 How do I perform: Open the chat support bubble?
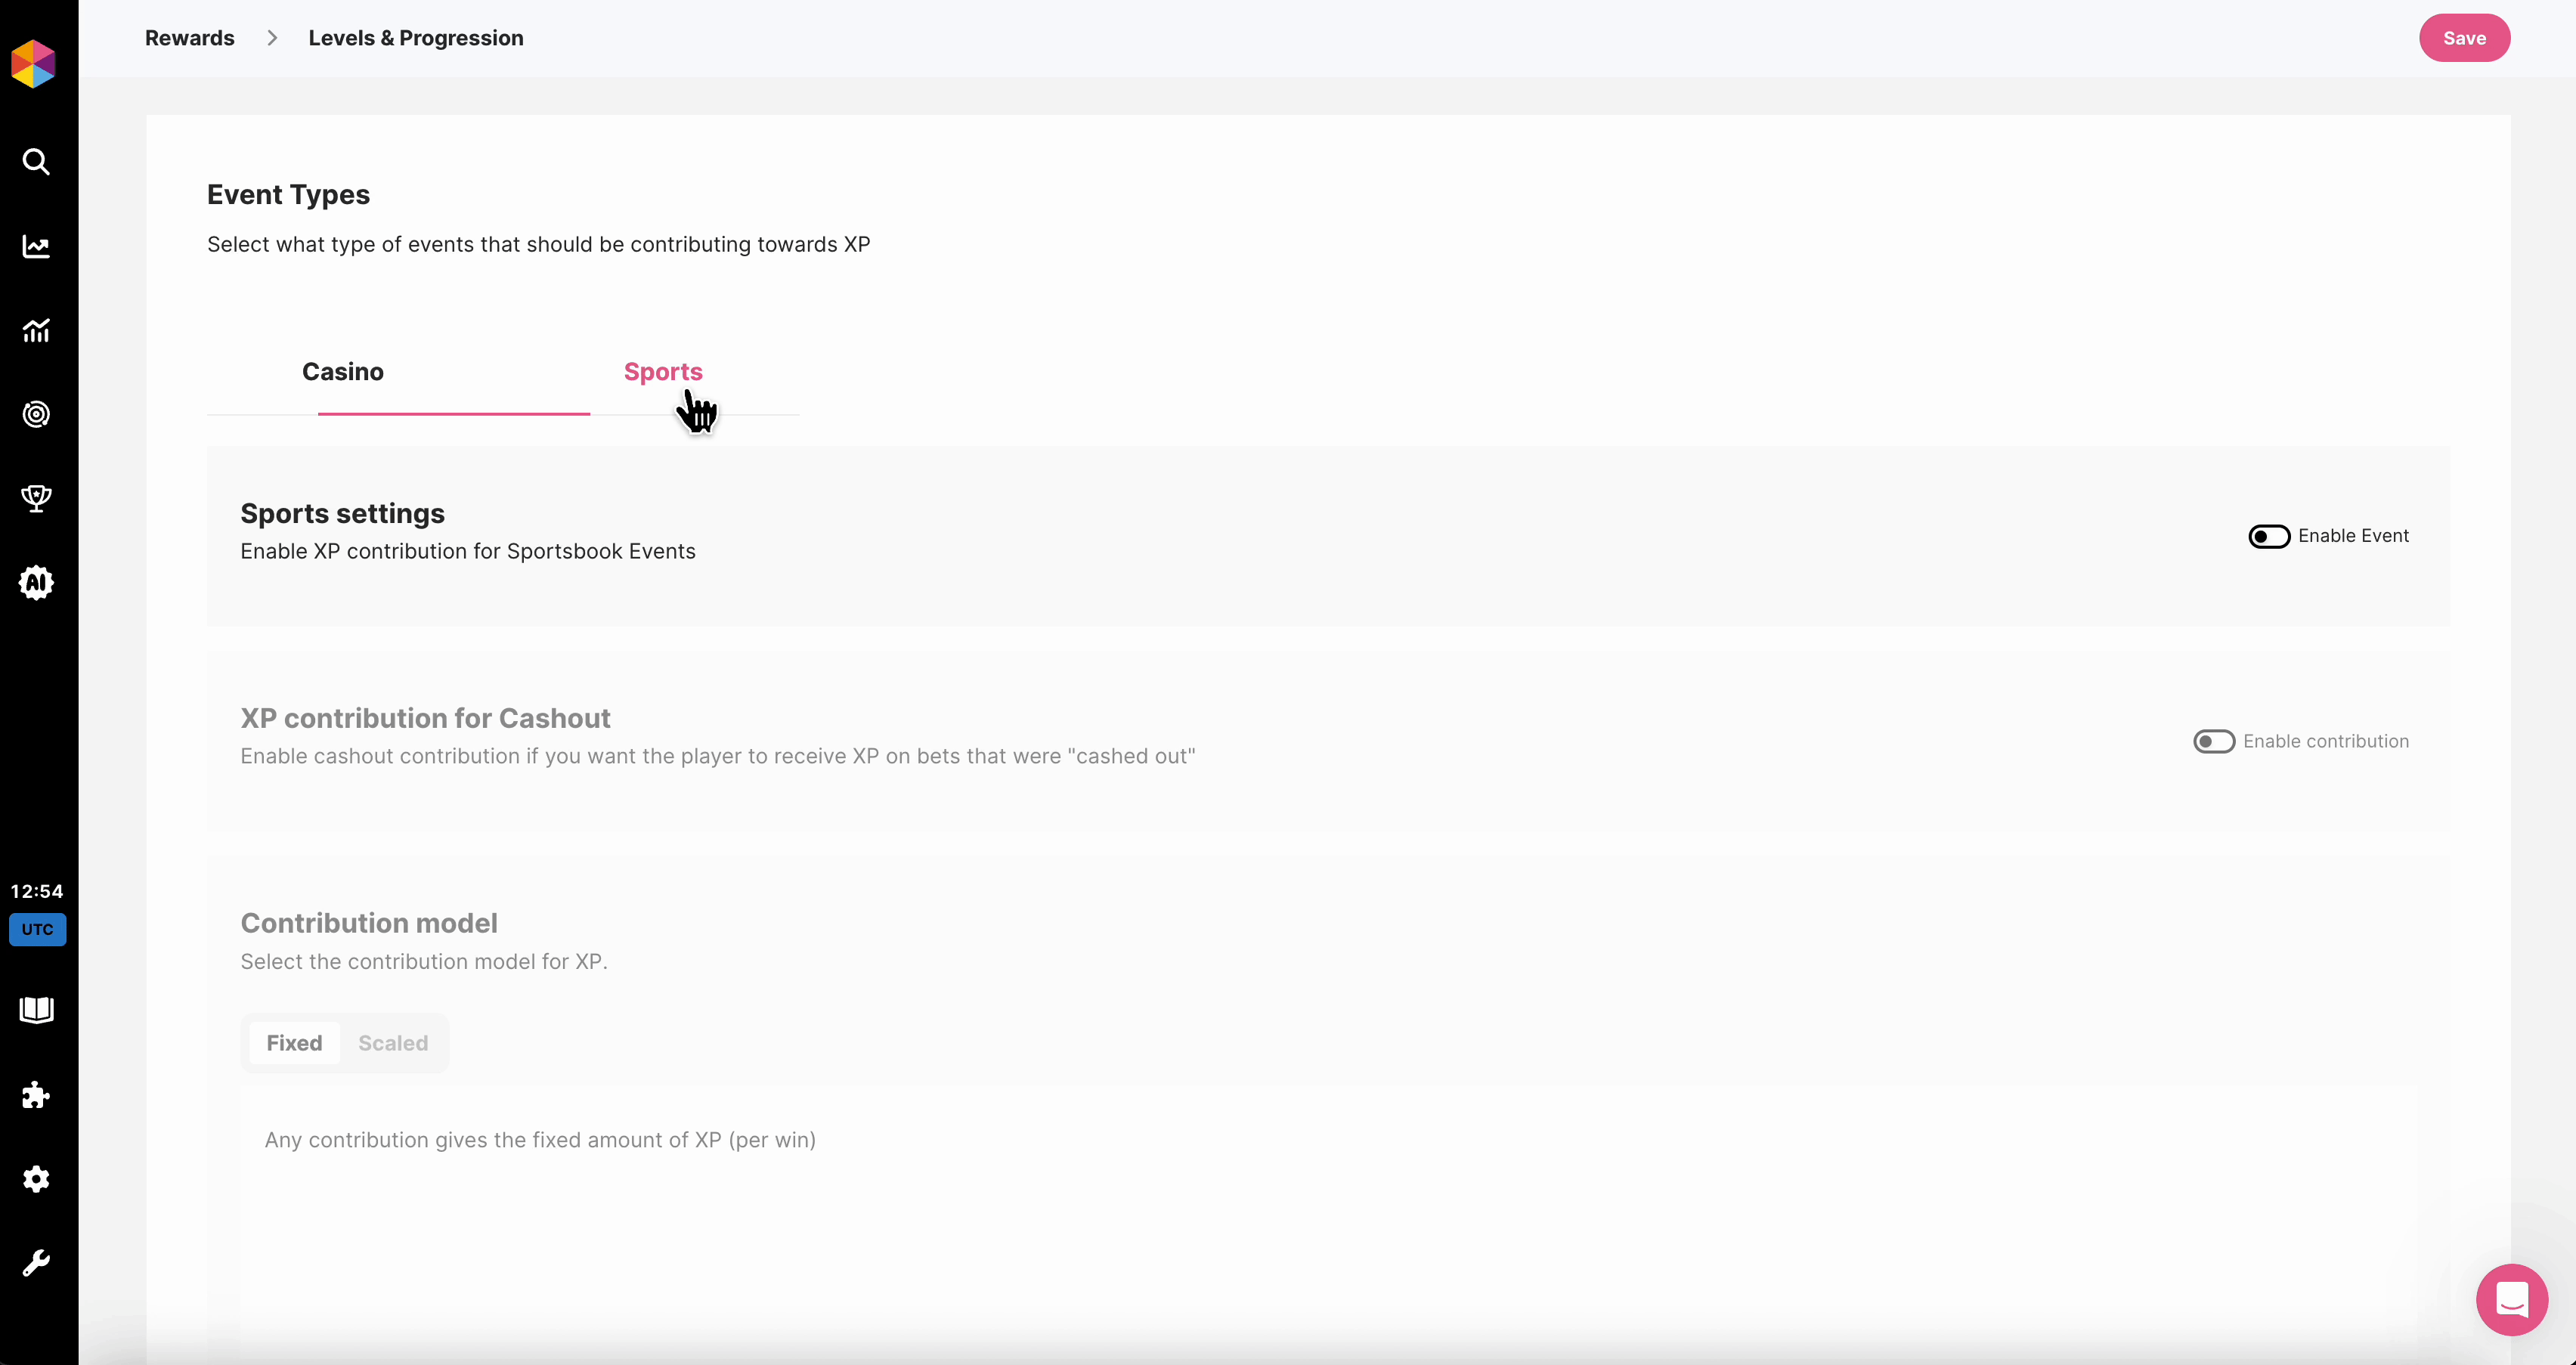(2511, 1299)
